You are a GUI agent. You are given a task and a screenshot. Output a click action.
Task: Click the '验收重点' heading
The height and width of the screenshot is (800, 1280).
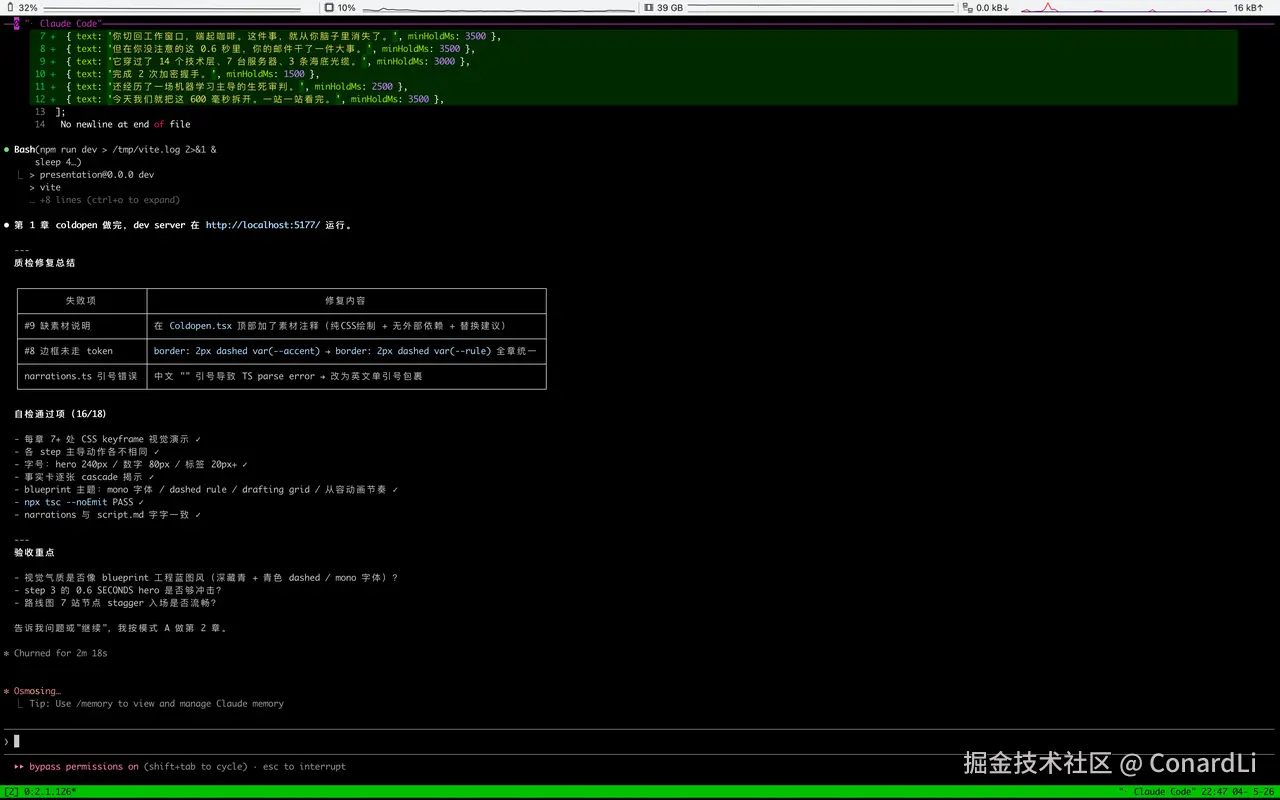pos(34,552)
